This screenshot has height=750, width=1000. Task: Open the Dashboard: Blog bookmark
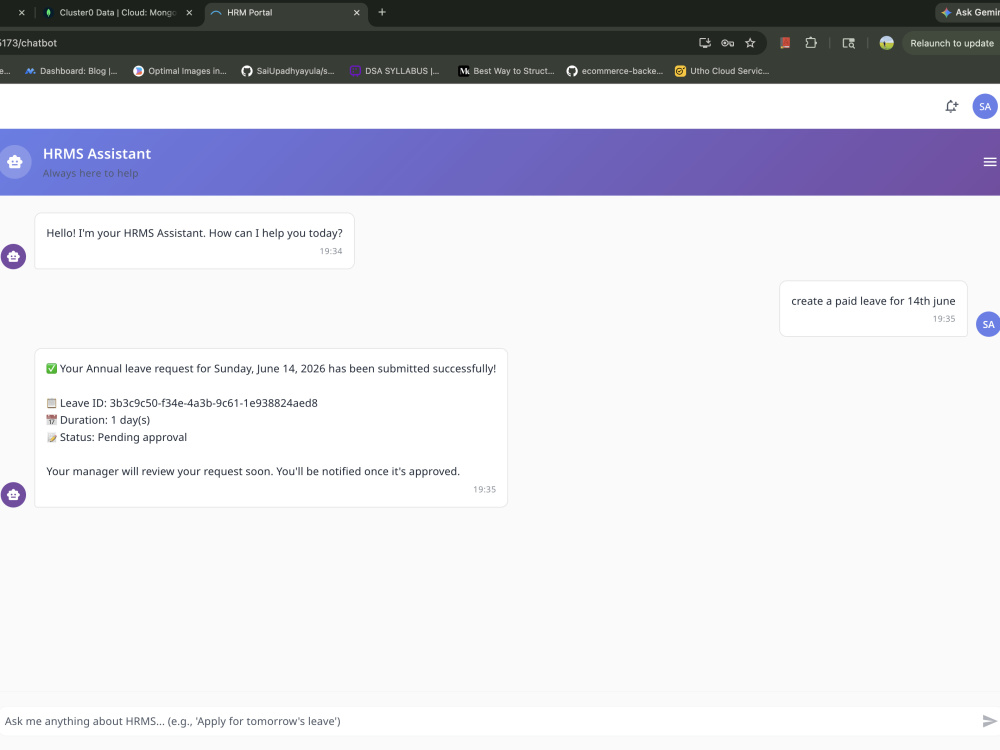pyautogui.click(x=71, y=71)
